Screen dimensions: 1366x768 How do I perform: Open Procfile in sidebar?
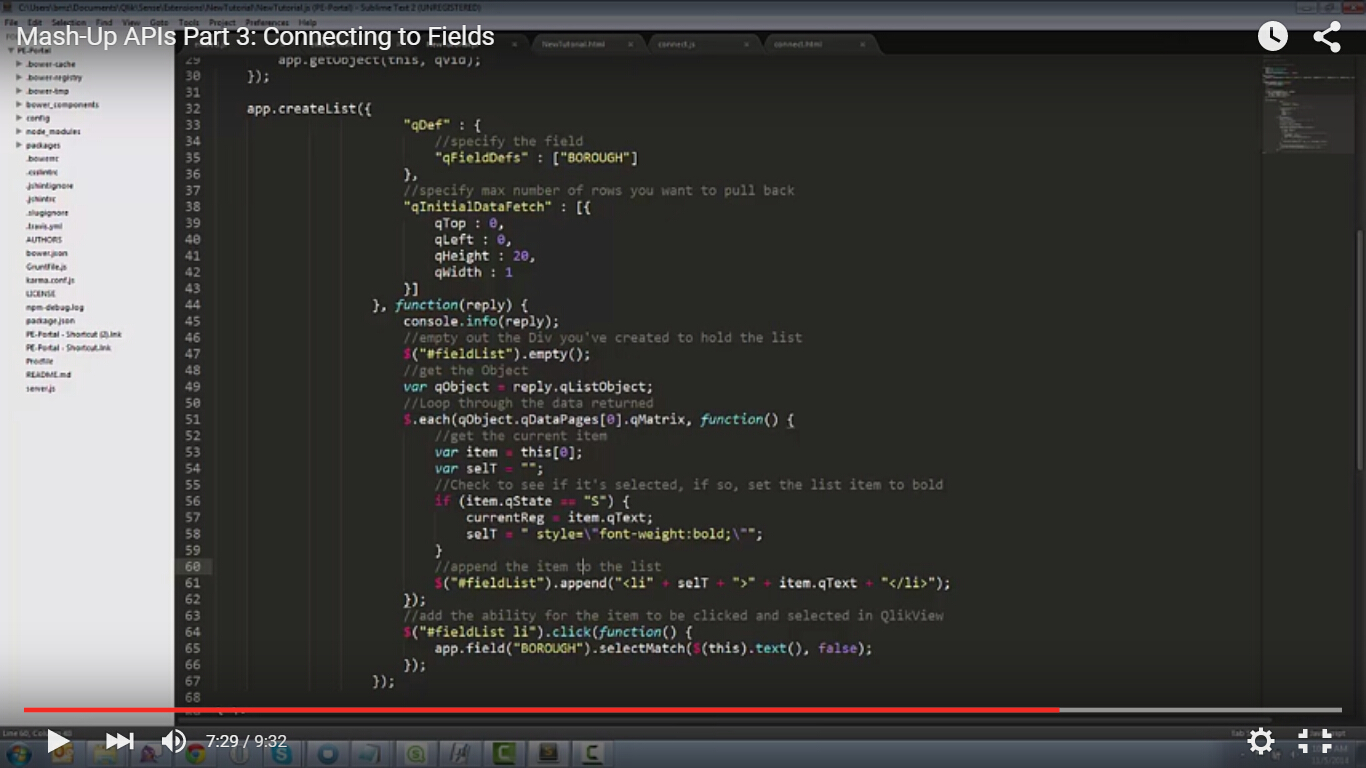pos(40,361)
